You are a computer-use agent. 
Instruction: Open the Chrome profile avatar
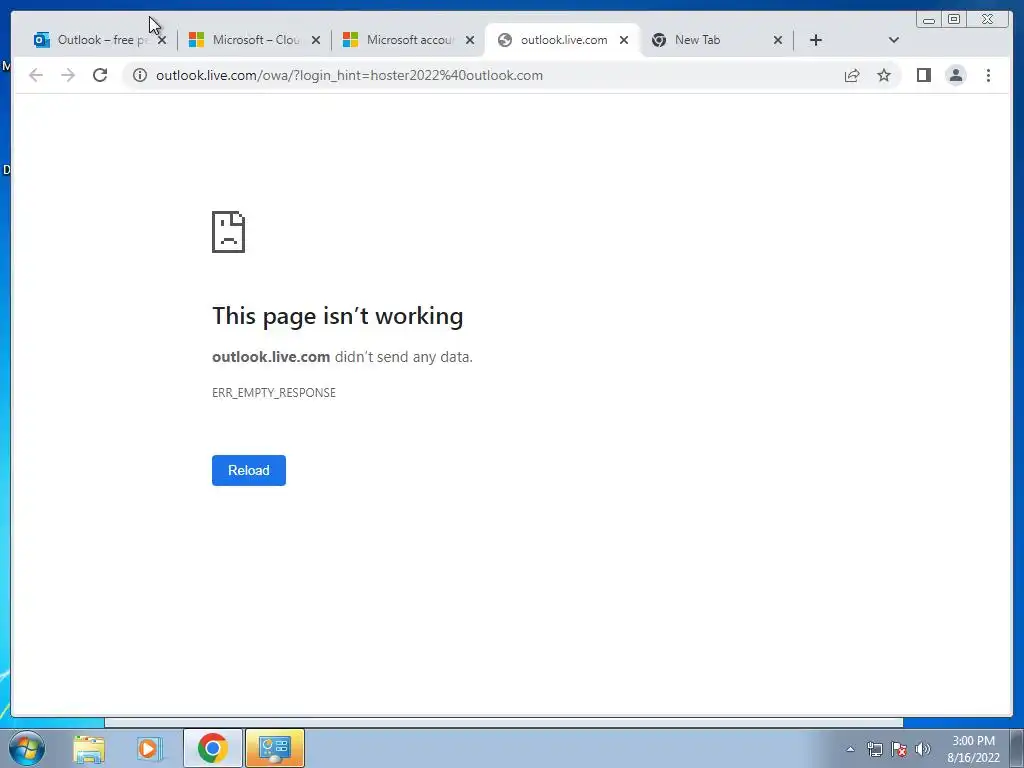[x=956, y=75]
